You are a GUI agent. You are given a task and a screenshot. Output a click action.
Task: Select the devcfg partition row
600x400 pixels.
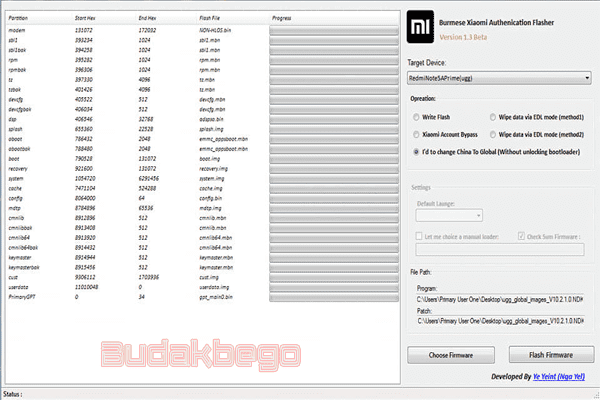coord(203,100)
